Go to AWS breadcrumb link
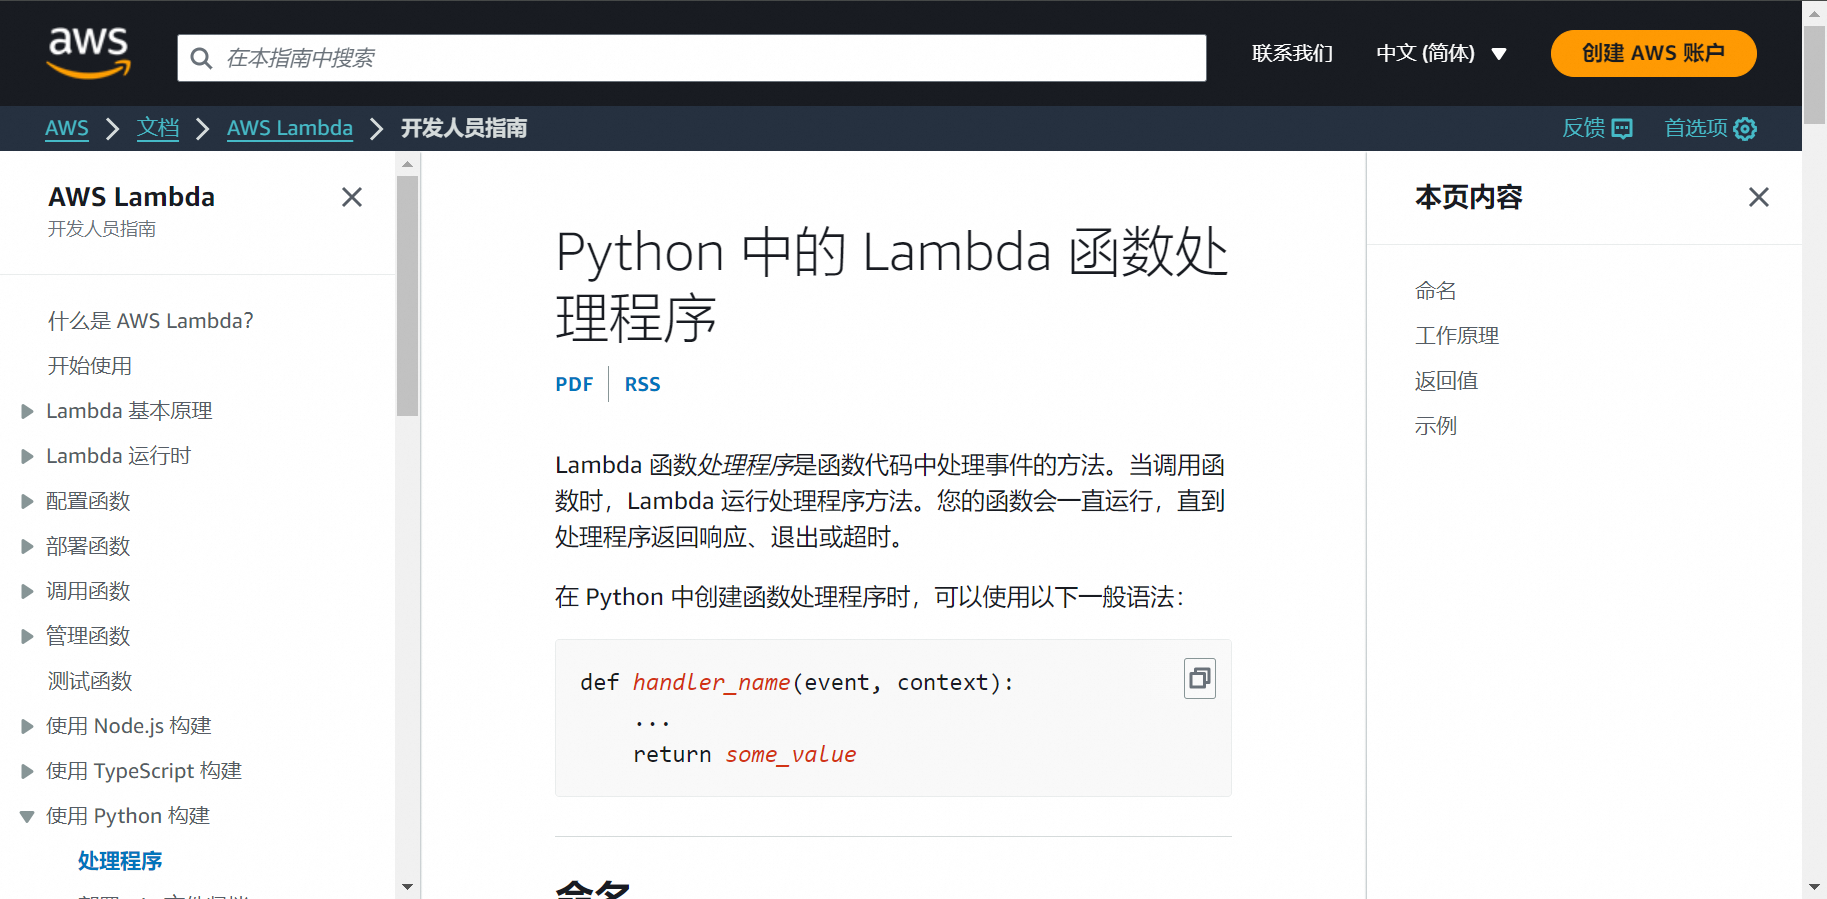Screen dimensions: 1827x899 tap(67, 128)
